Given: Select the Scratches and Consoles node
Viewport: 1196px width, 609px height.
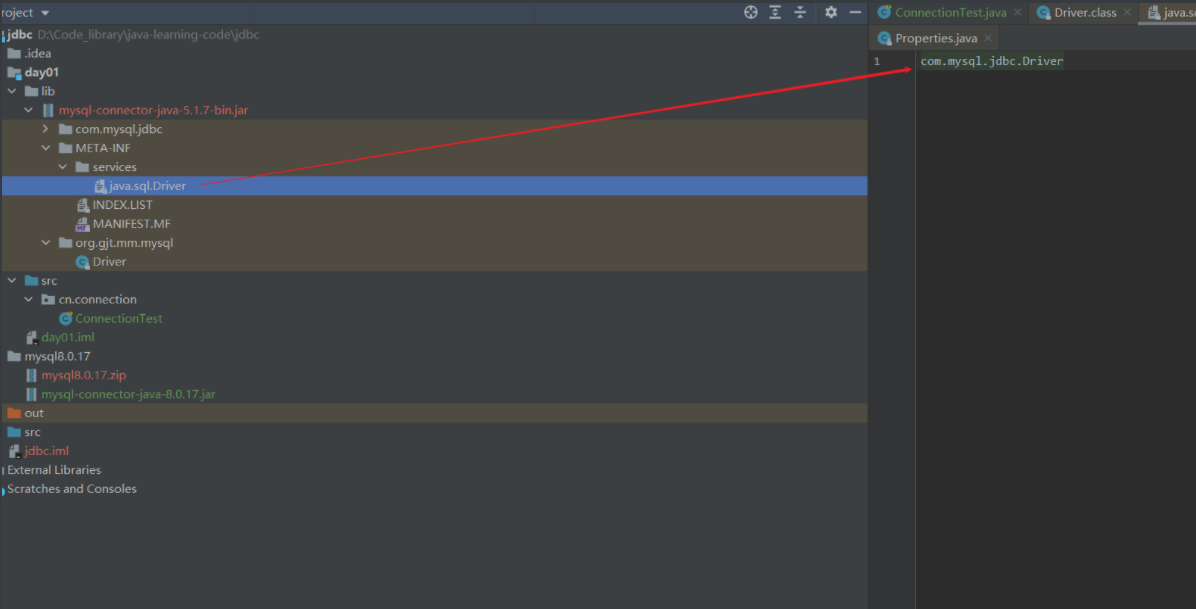Looking at the screenshot, I should click(72, 488).
